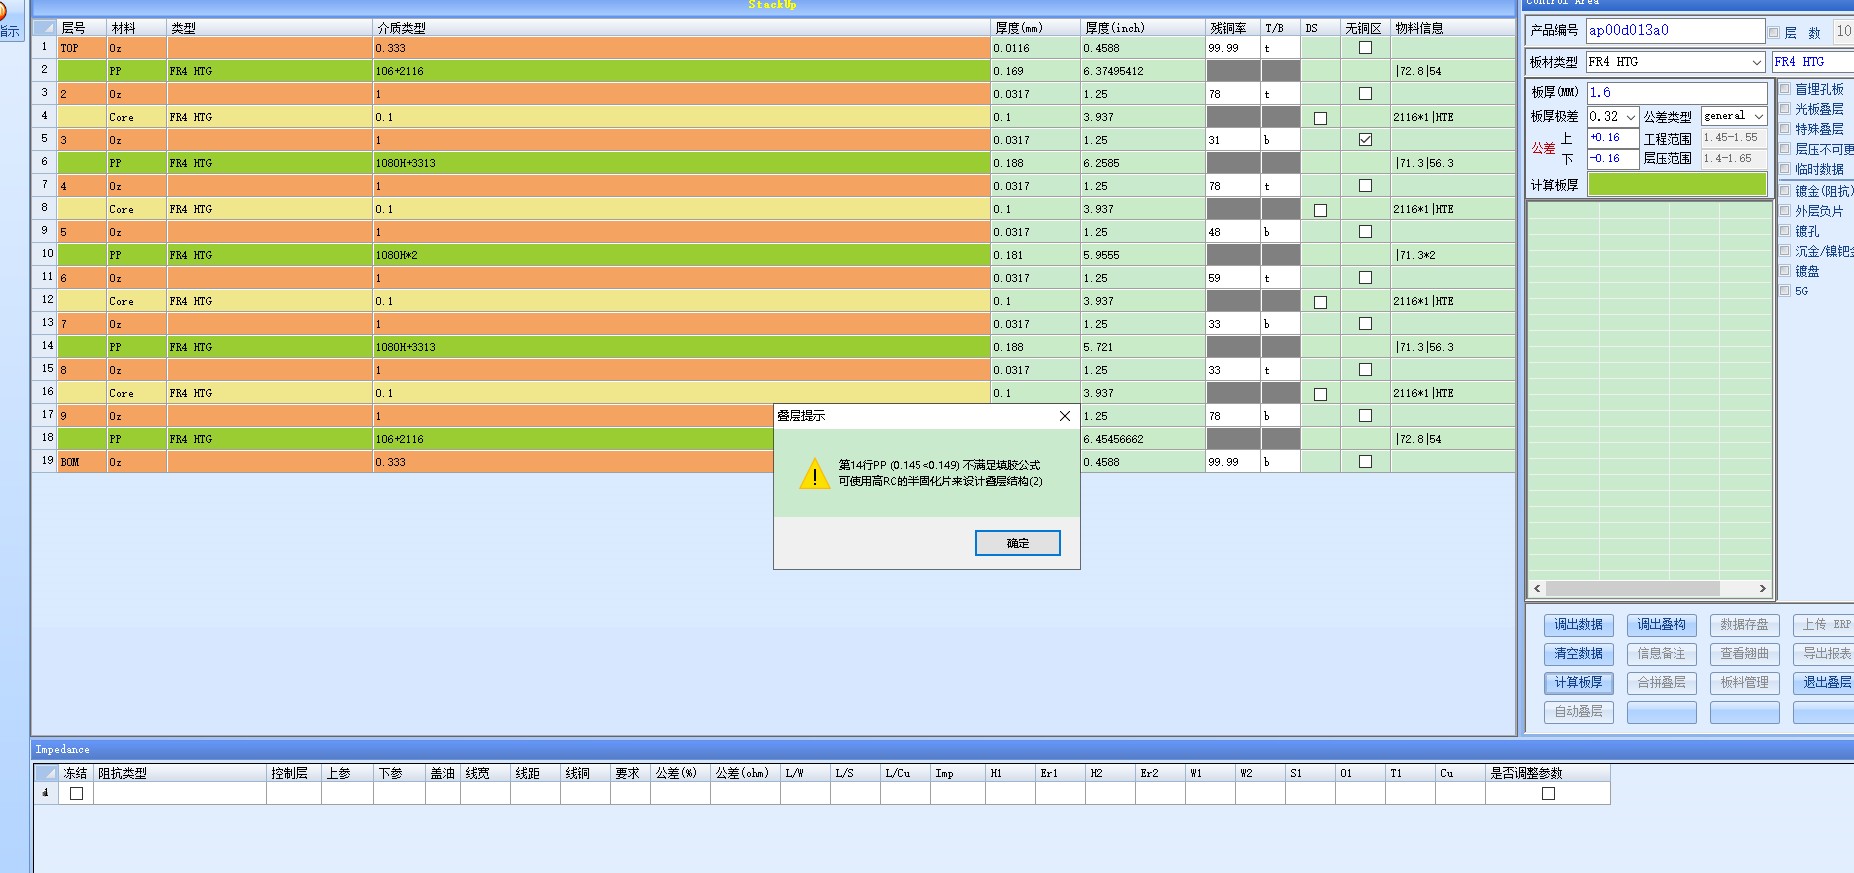Click the 调出叠构 button
The width and height of the screenshot is (1854, 873).
[1661, 625]
